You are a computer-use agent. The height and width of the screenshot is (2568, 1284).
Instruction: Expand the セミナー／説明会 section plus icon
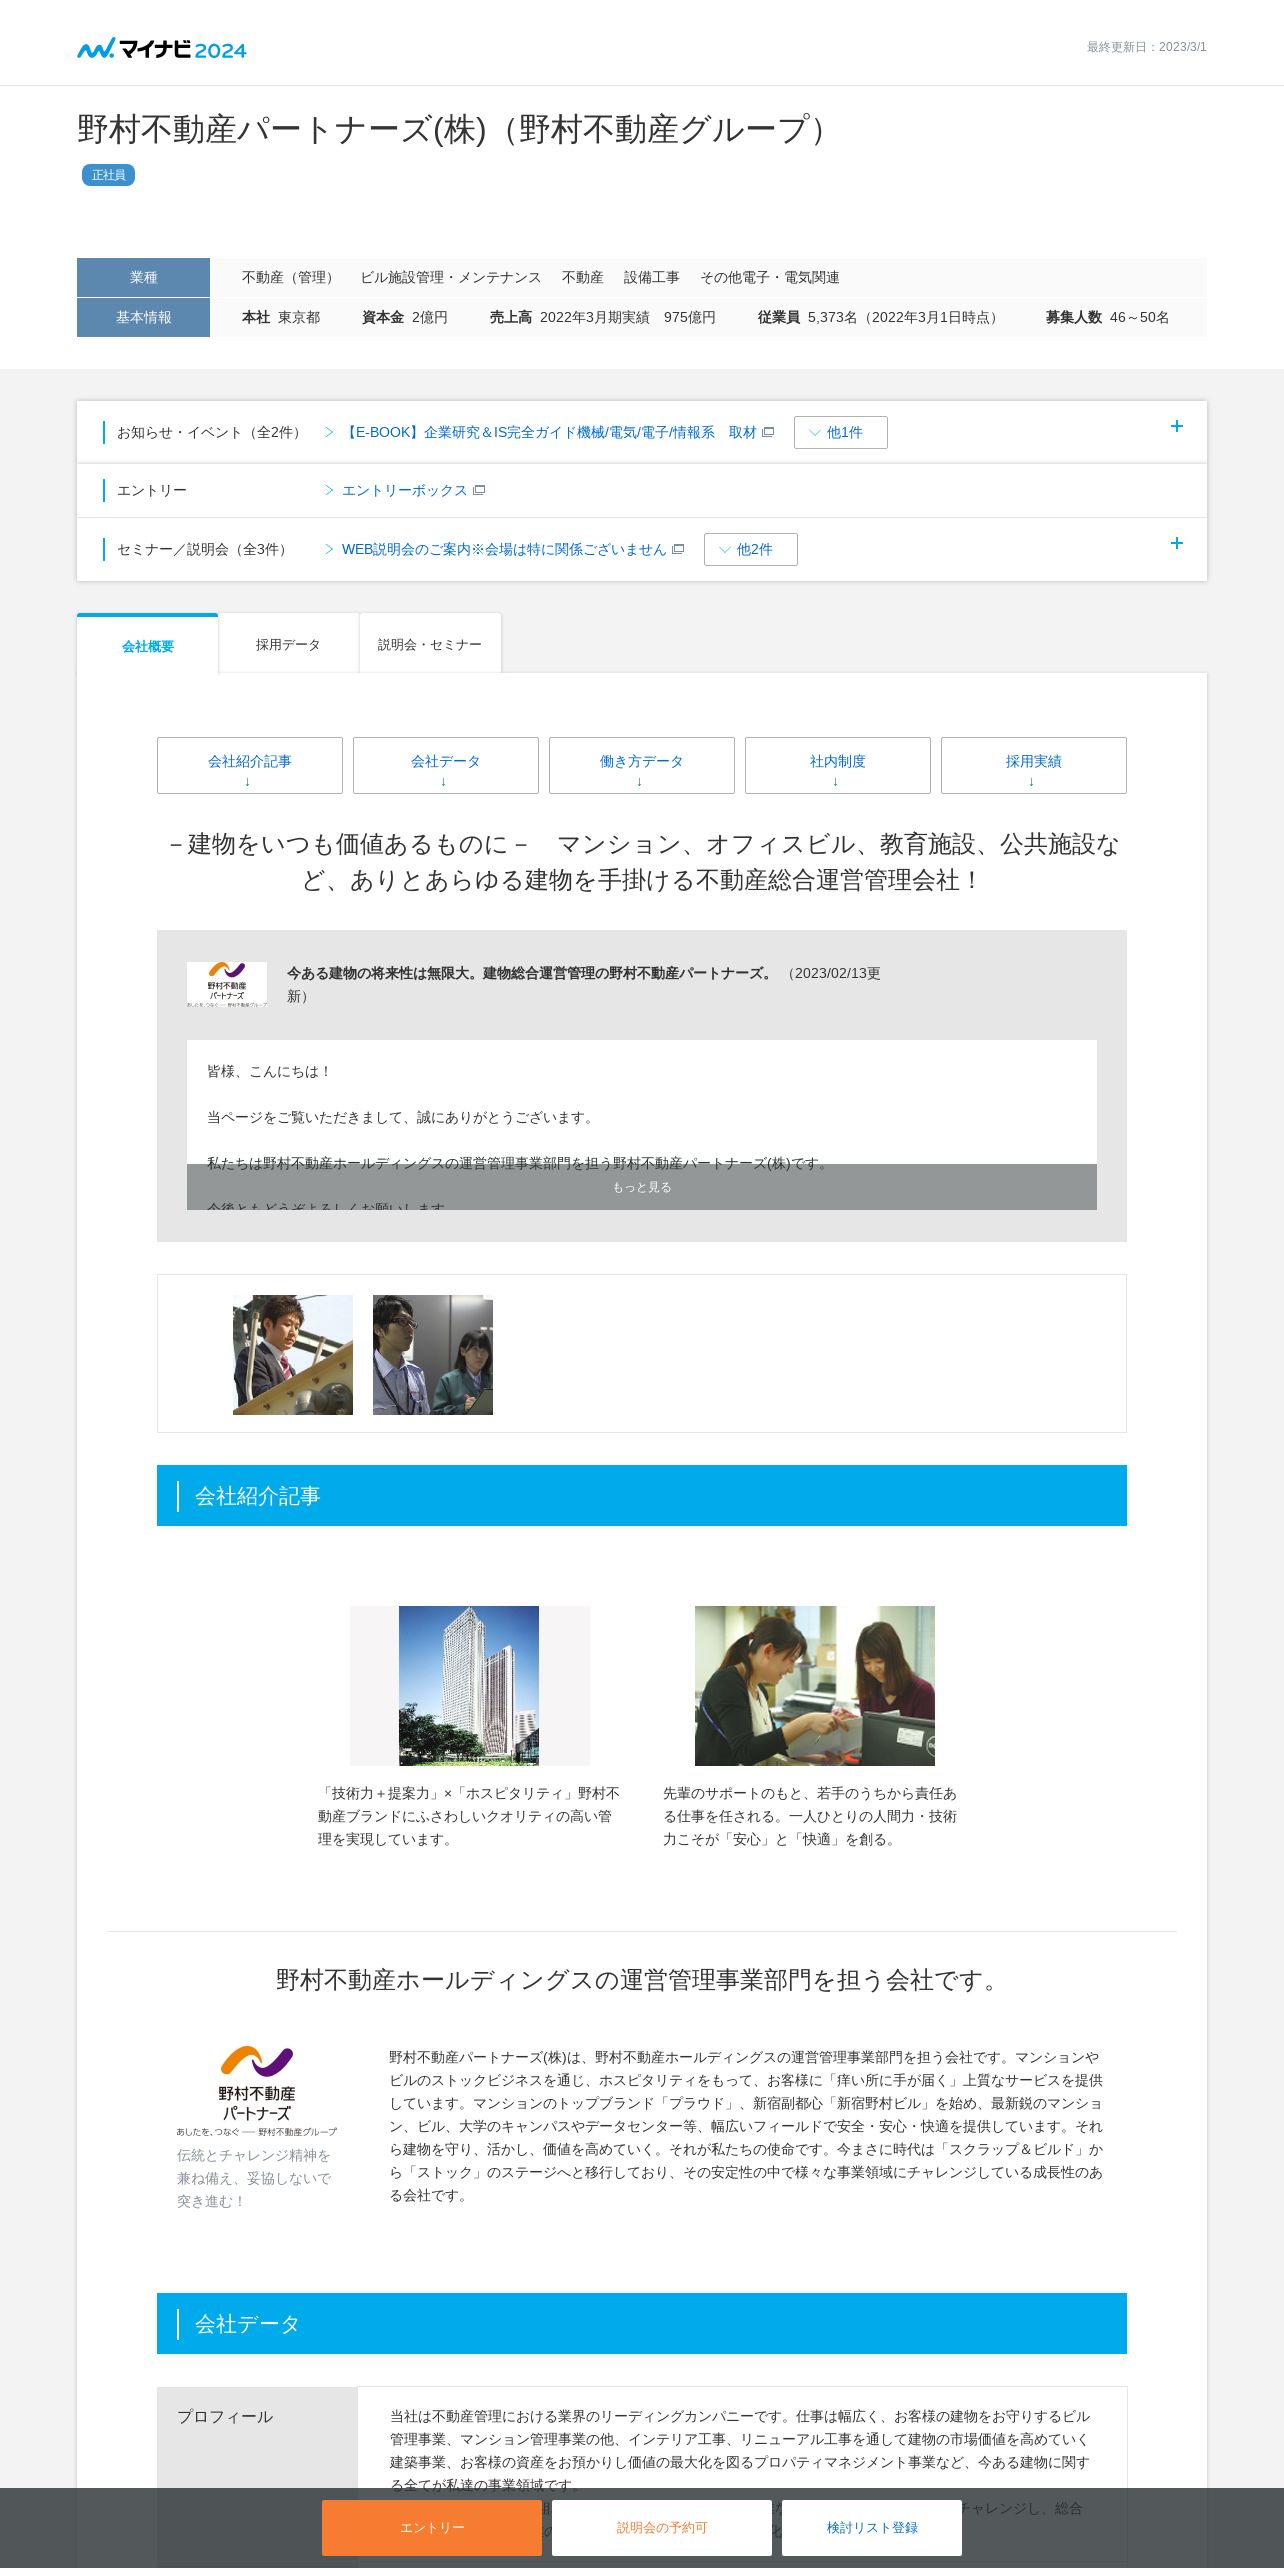coord(1177,543)
